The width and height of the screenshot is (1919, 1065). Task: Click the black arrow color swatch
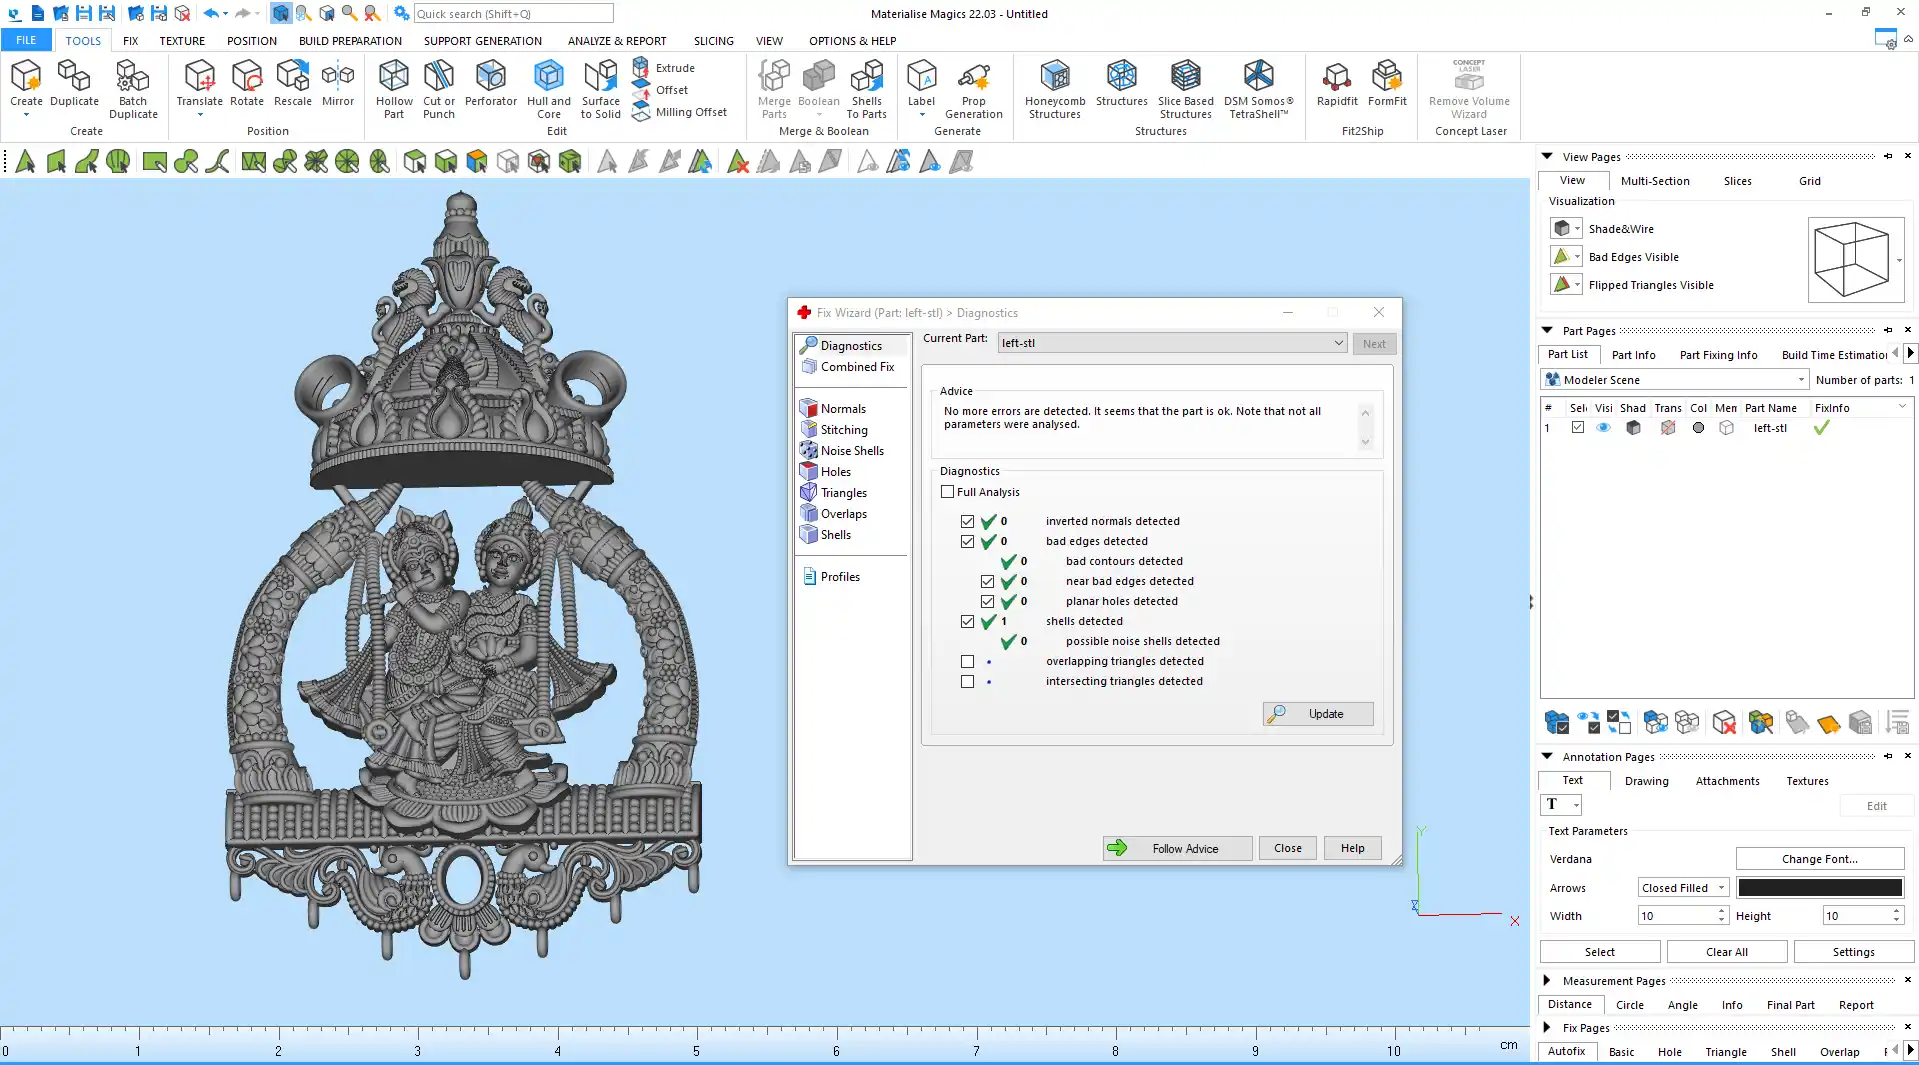tap(1819, 888)
